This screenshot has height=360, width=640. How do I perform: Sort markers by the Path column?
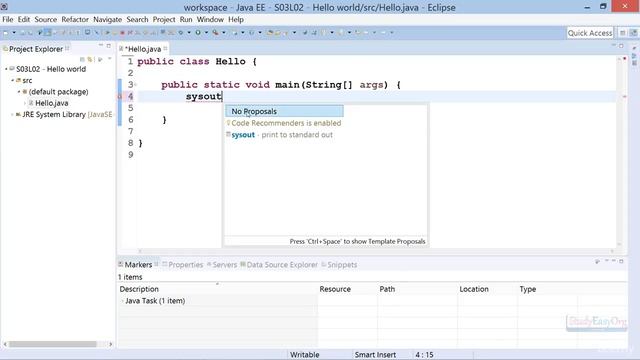pos(417,289)
